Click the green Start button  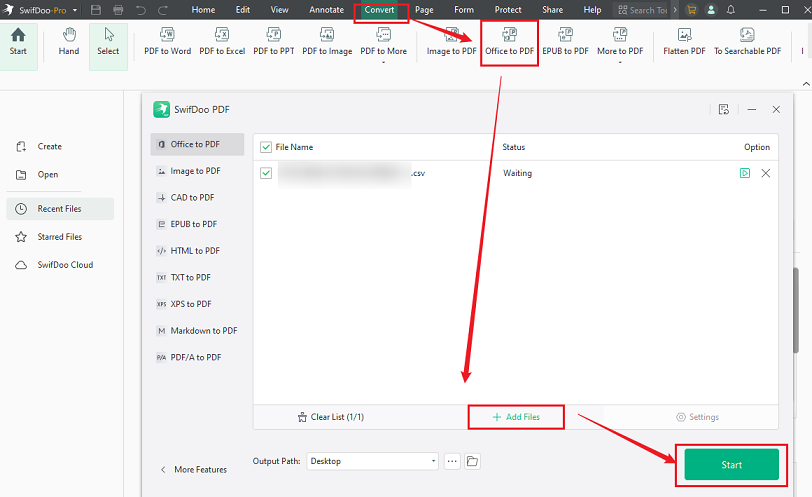tap(731, 464)
